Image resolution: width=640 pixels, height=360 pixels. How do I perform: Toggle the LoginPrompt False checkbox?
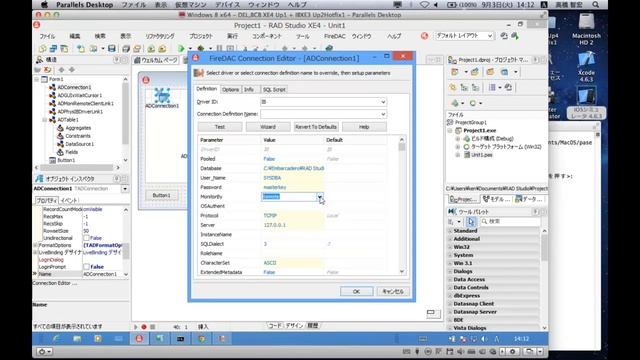click(86, 267)
